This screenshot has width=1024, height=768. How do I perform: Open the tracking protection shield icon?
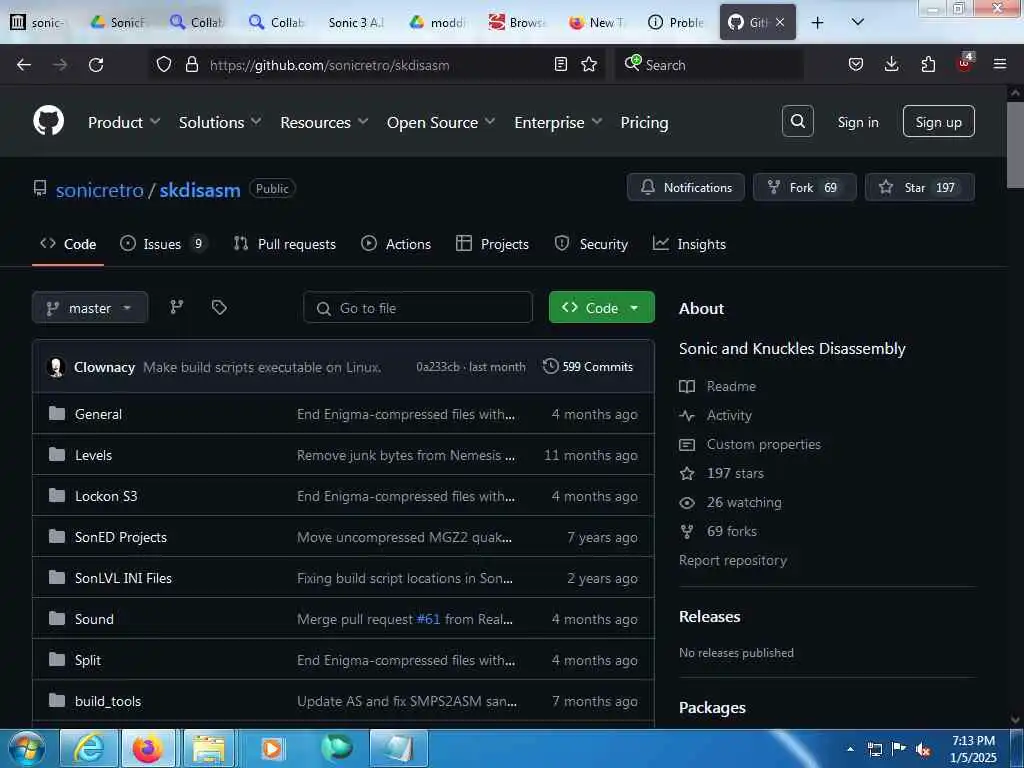click(x=164, y=64)
